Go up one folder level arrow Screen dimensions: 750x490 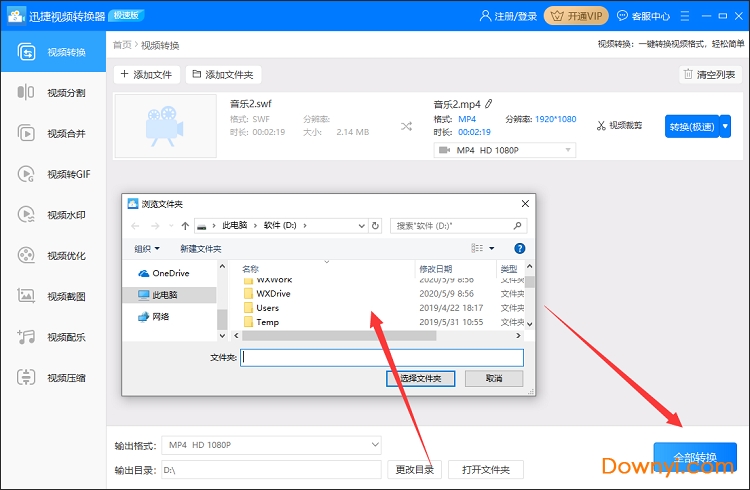tap(185, 225)
